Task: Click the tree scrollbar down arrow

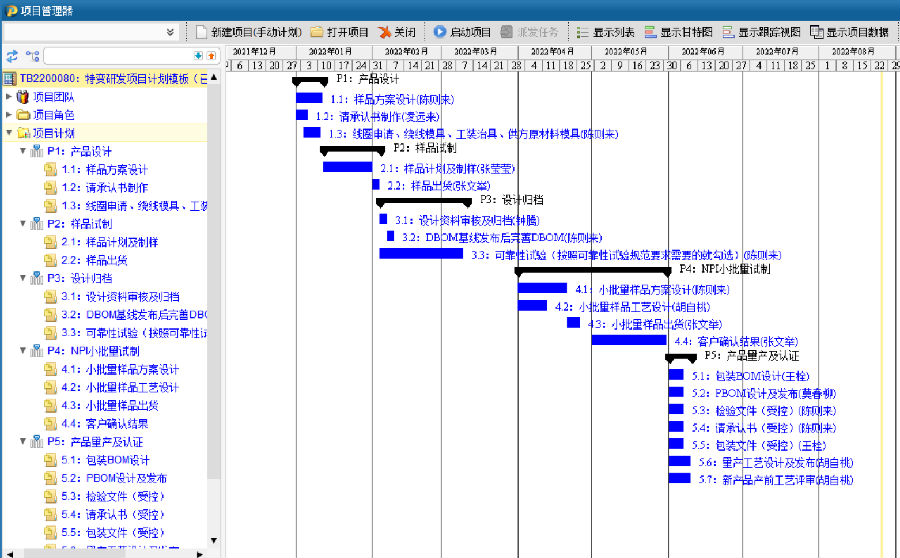Action: pyautogui.click(x=214, y=540)
